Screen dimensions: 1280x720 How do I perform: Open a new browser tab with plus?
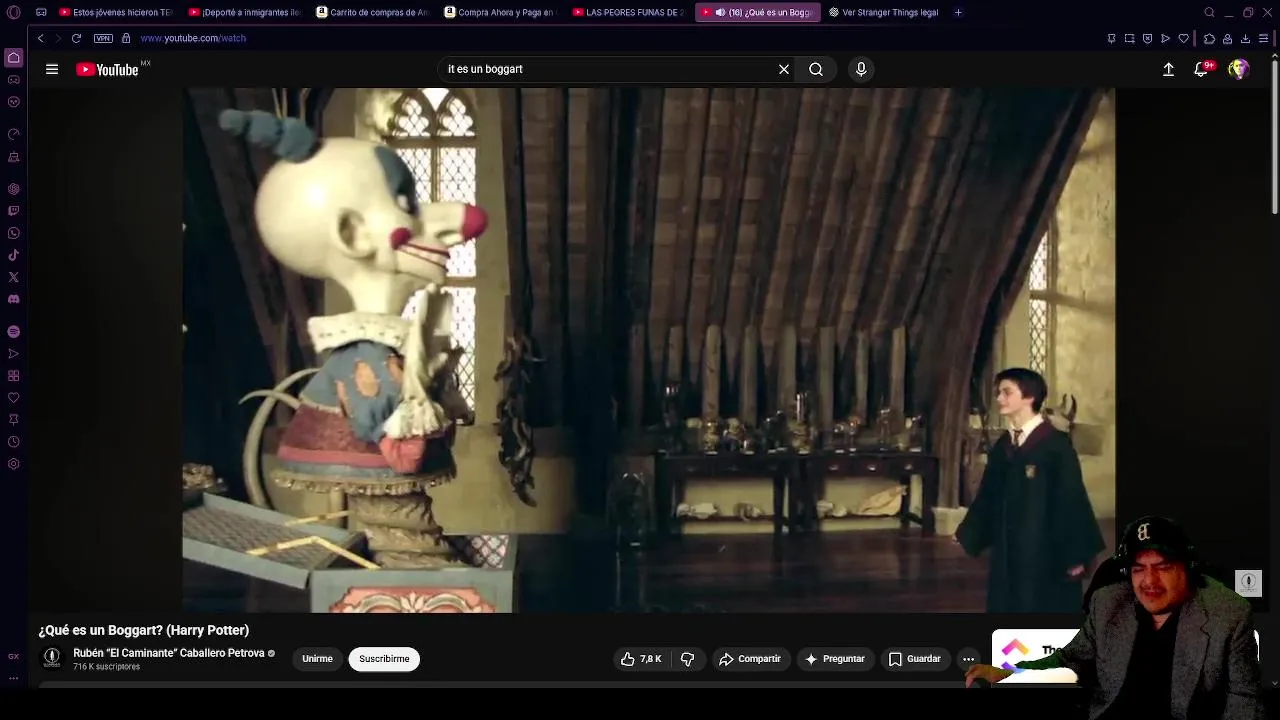tap(958, 13)
